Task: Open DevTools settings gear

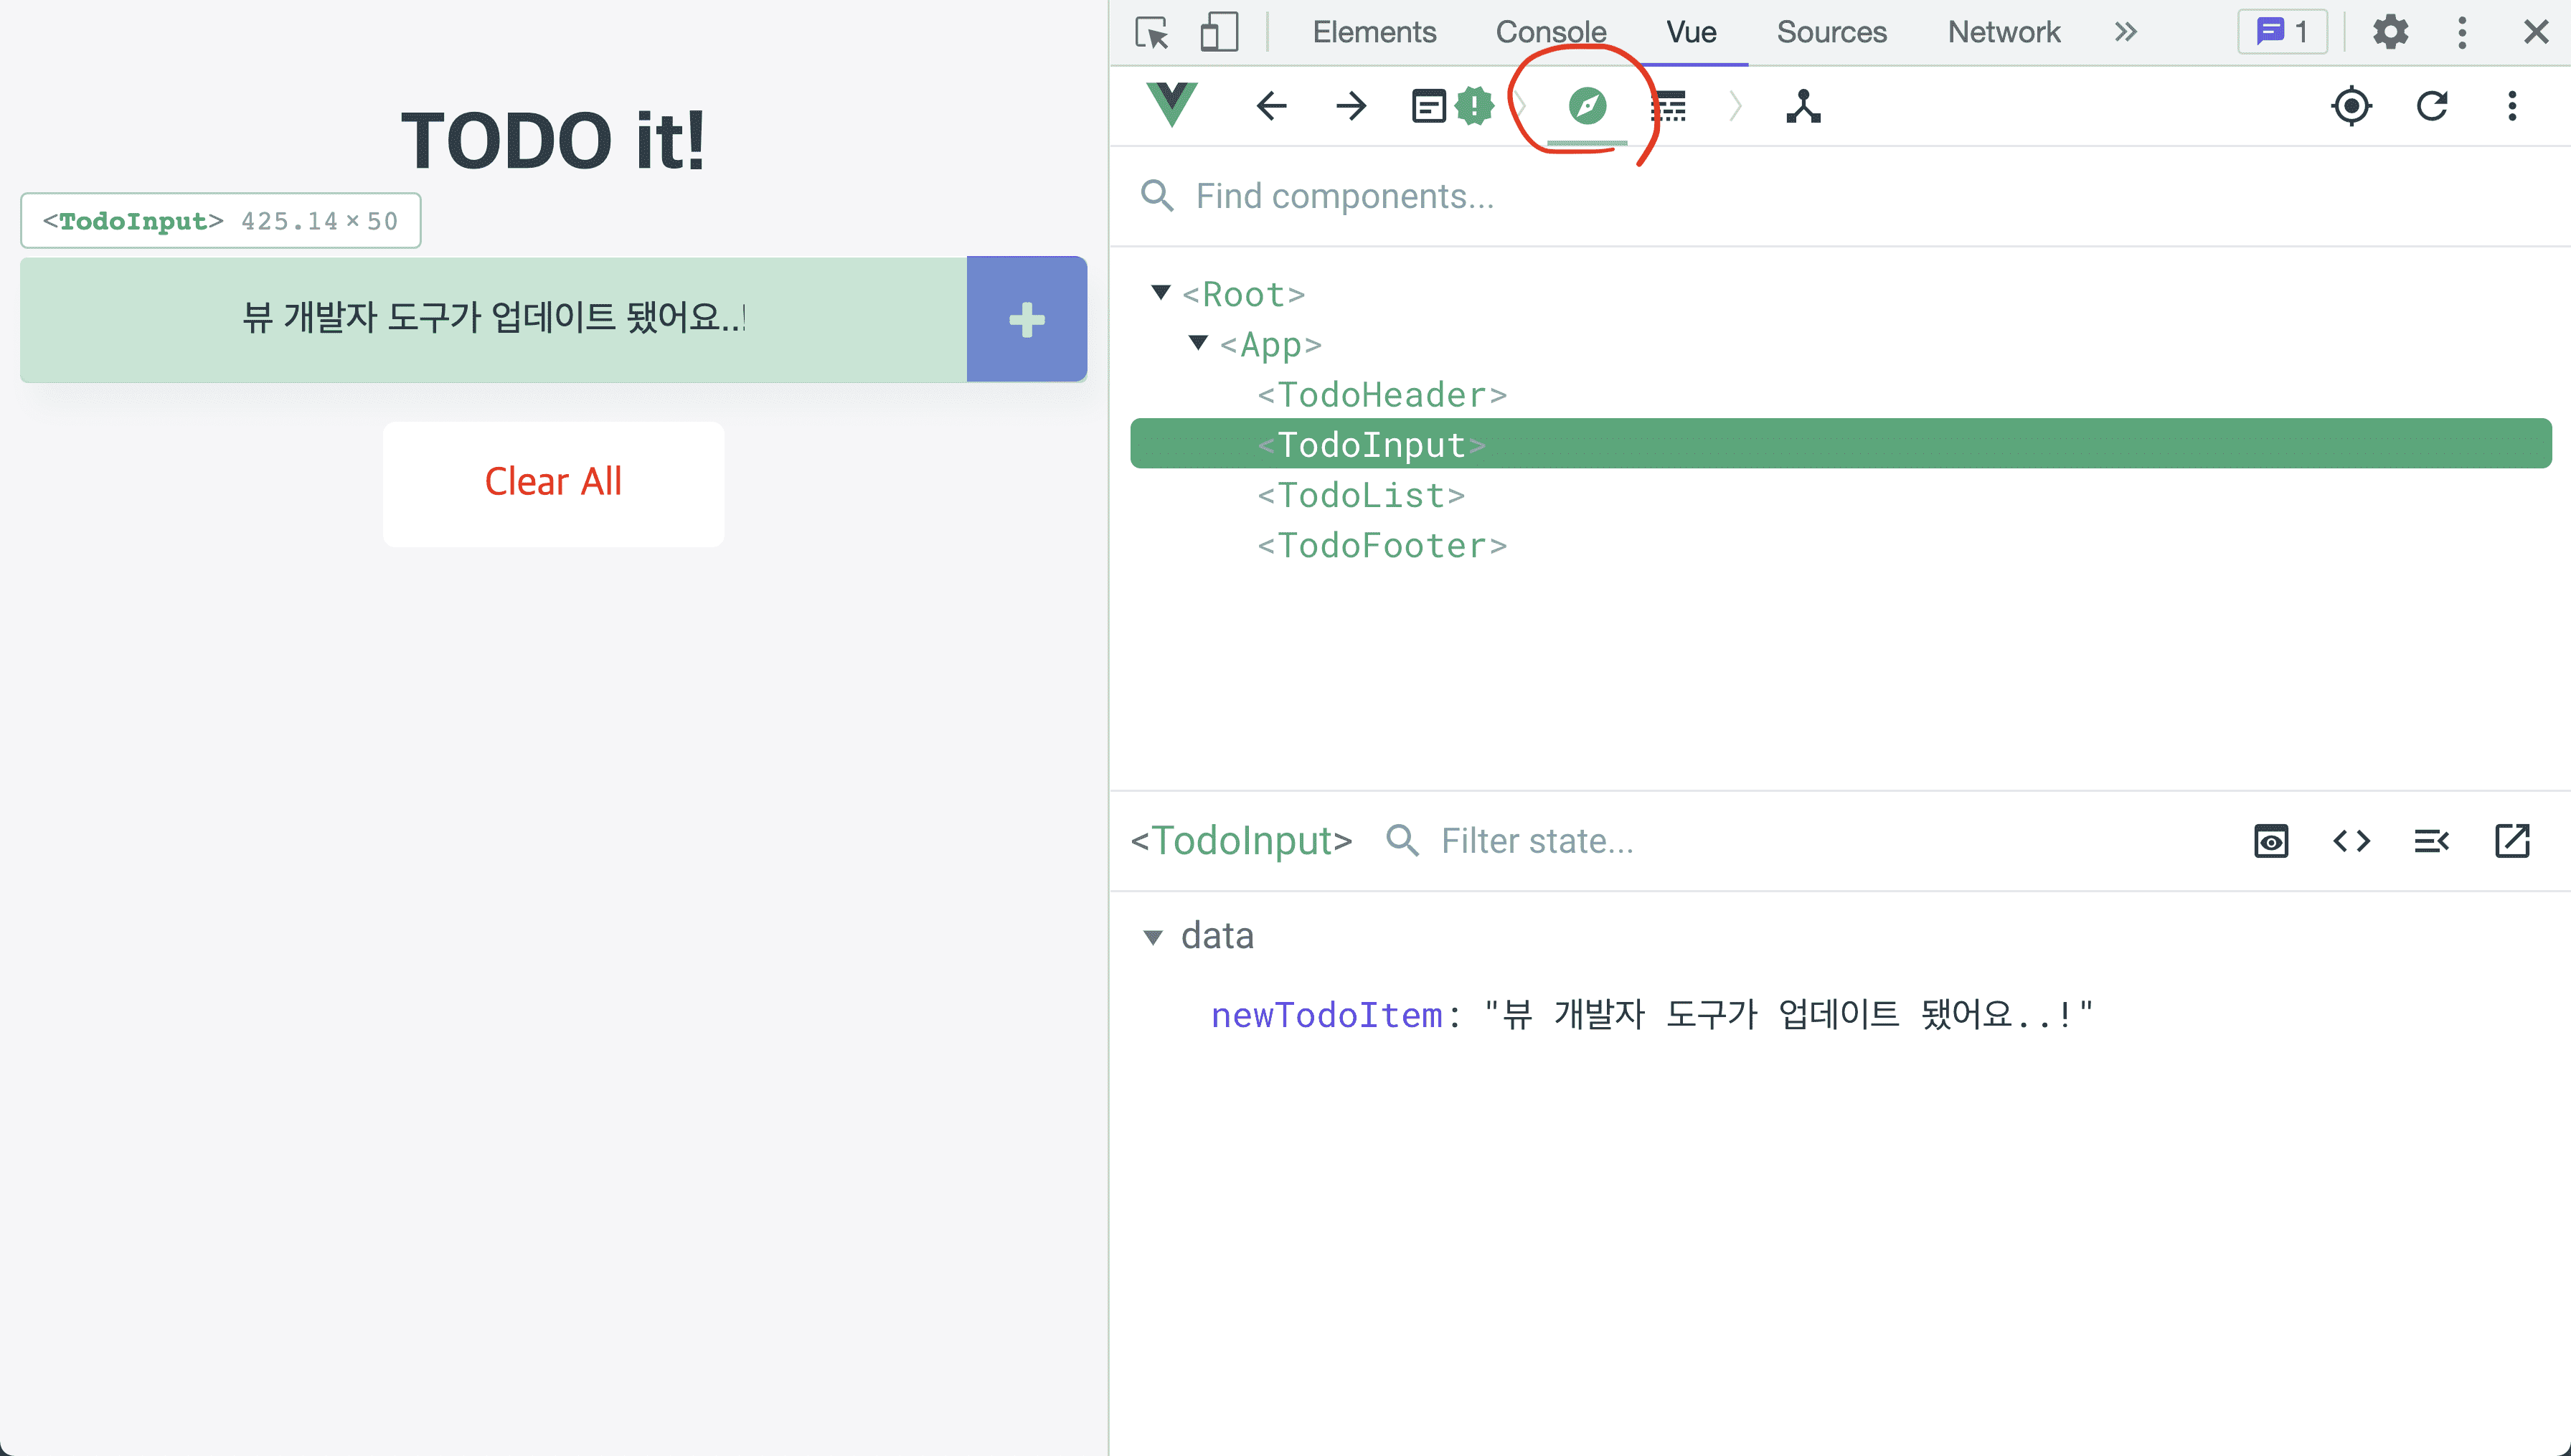Action: click(x=2390, y=32)
